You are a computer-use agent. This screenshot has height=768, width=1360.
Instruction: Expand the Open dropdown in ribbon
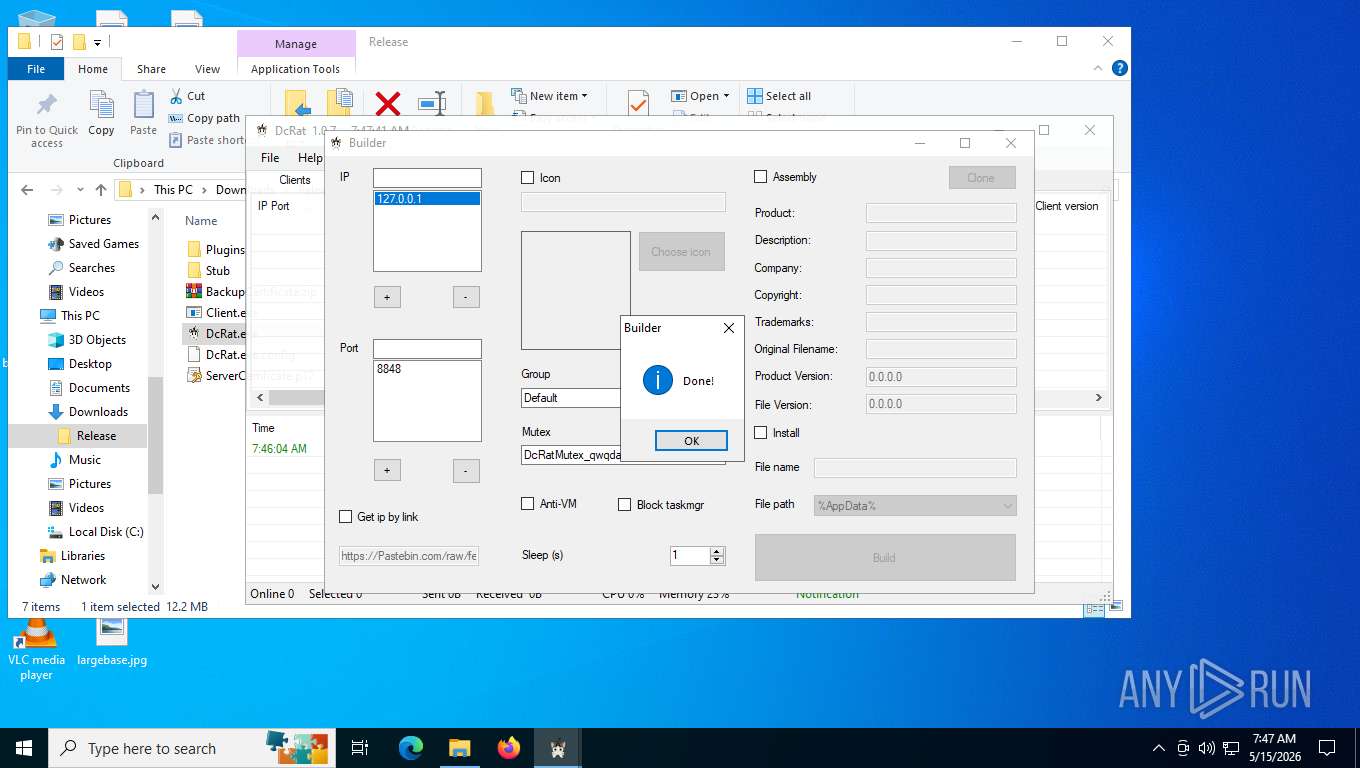[726, 96]
